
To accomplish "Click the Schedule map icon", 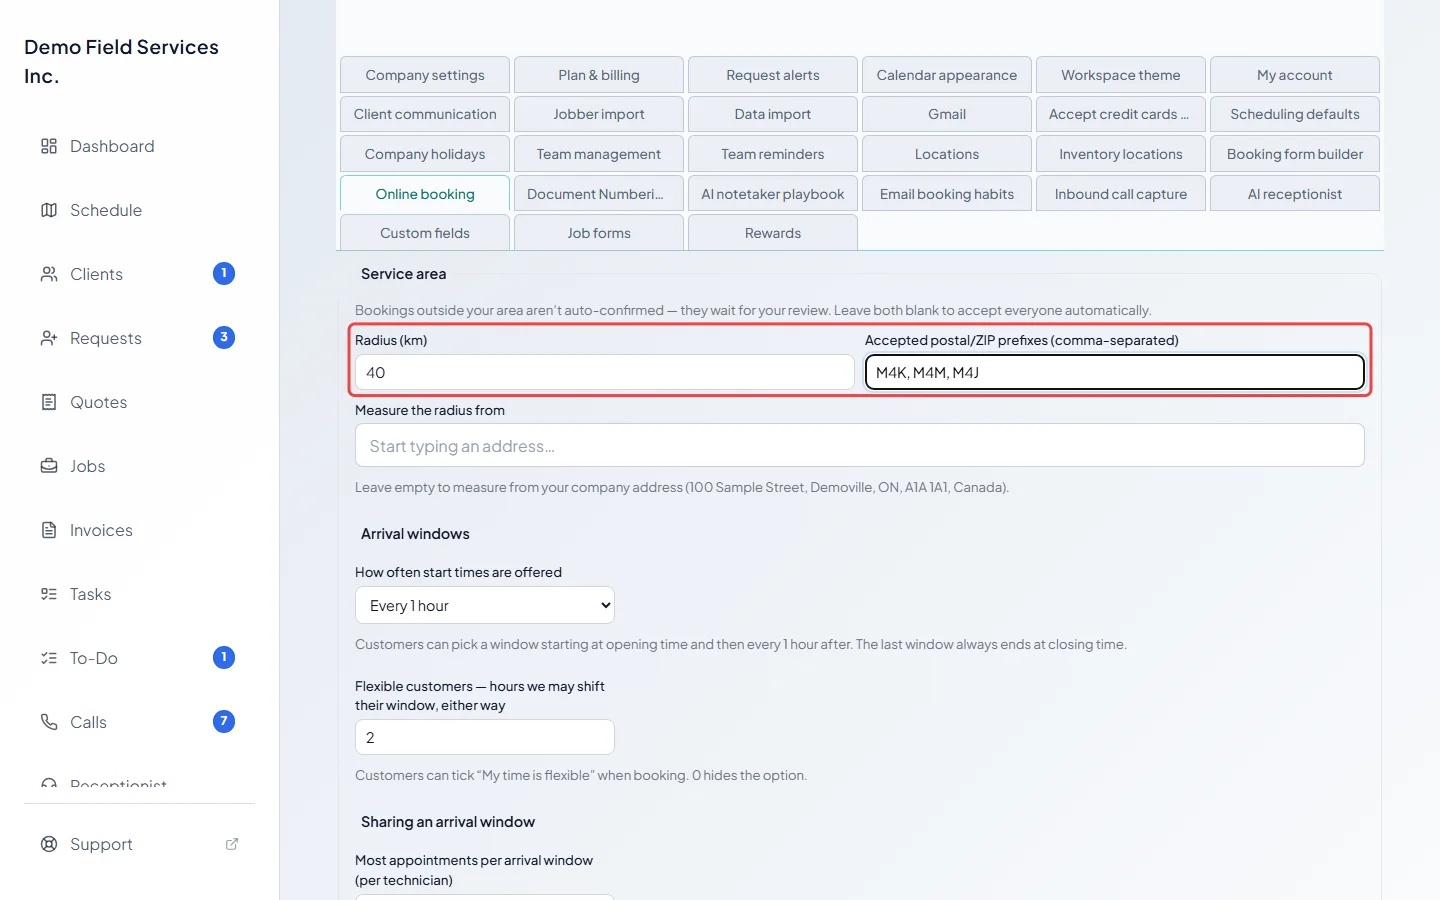I will point(49,210).
